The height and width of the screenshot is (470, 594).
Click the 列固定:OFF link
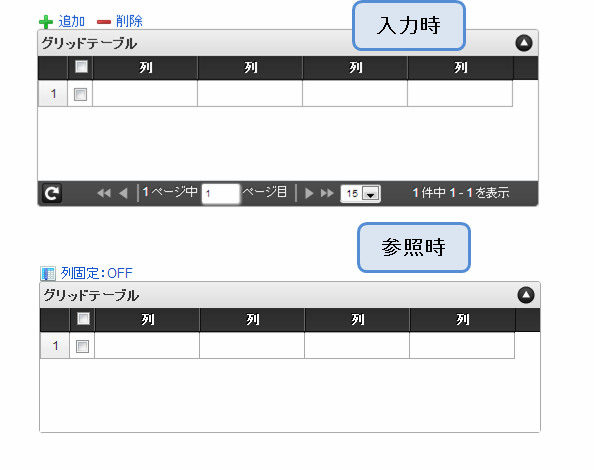[97, 273]
